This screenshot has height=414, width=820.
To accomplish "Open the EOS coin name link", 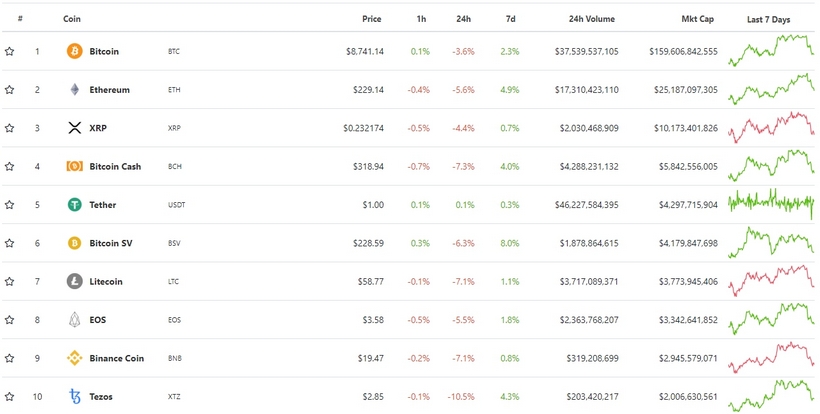I will [x=97, y=319].
